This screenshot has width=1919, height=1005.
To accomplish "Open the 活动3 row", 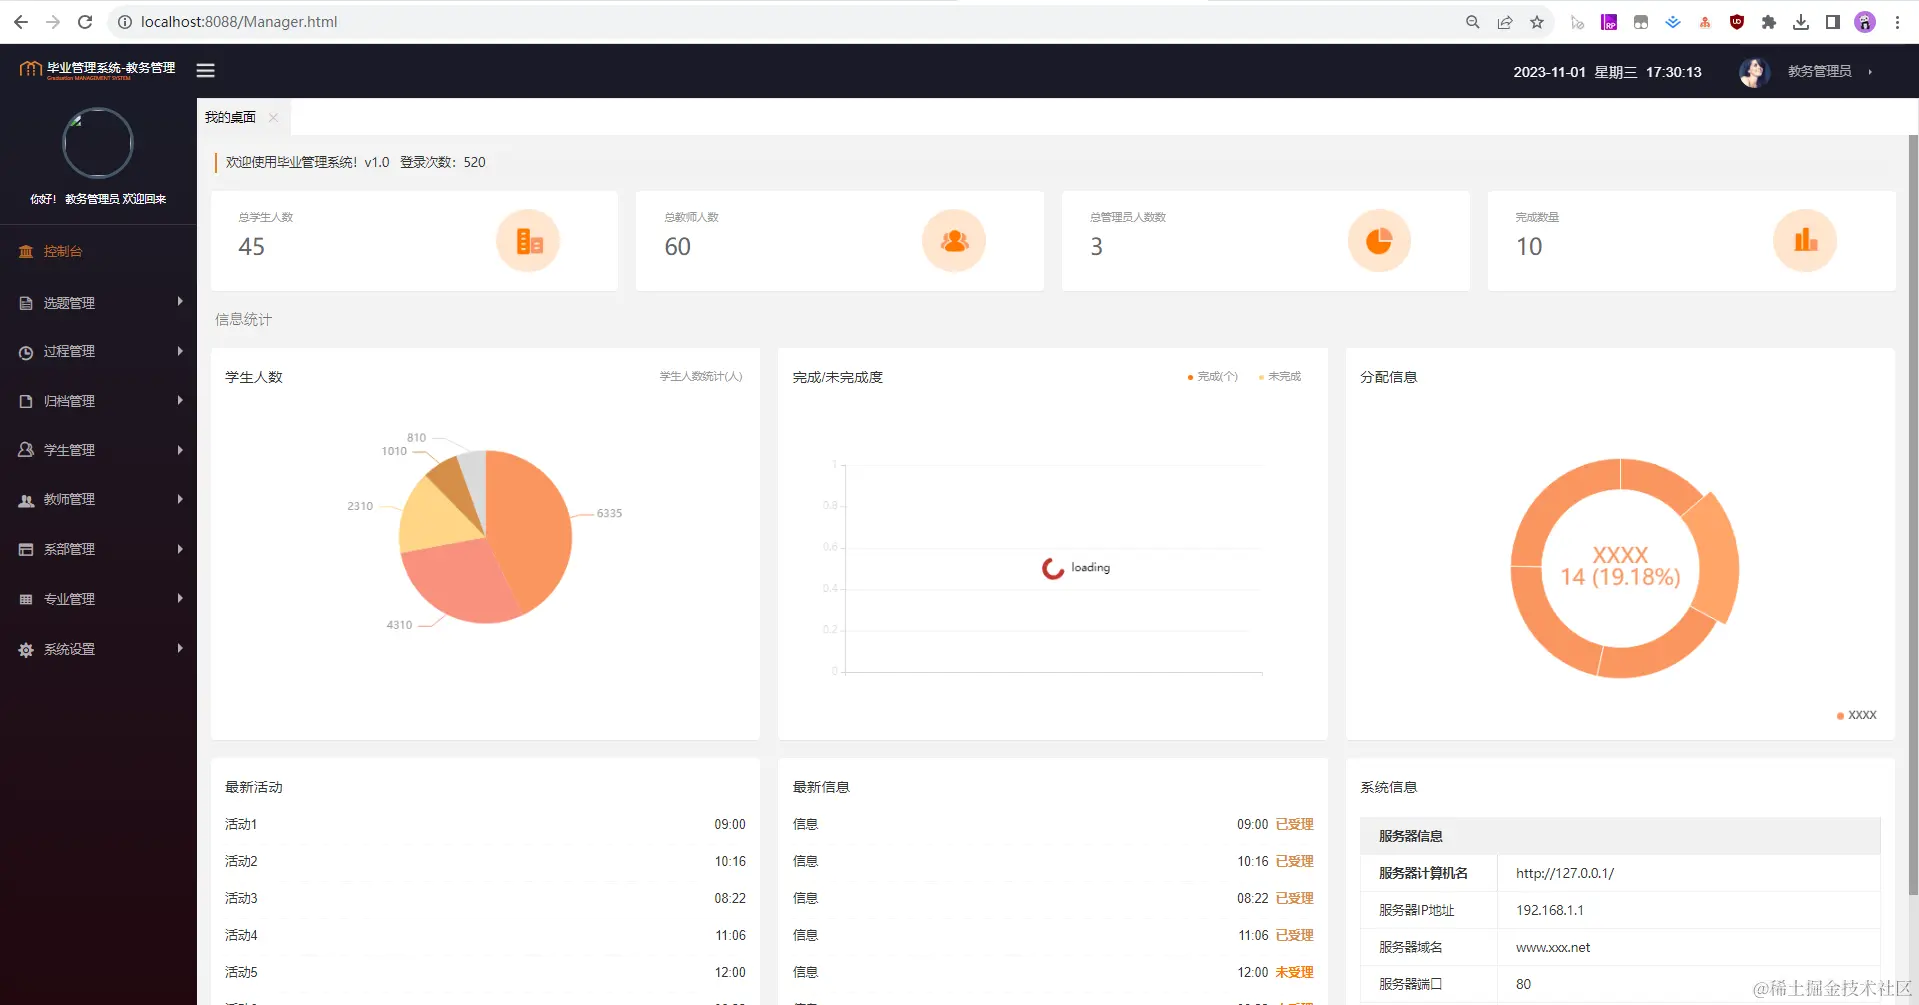I will click(485, 898).
